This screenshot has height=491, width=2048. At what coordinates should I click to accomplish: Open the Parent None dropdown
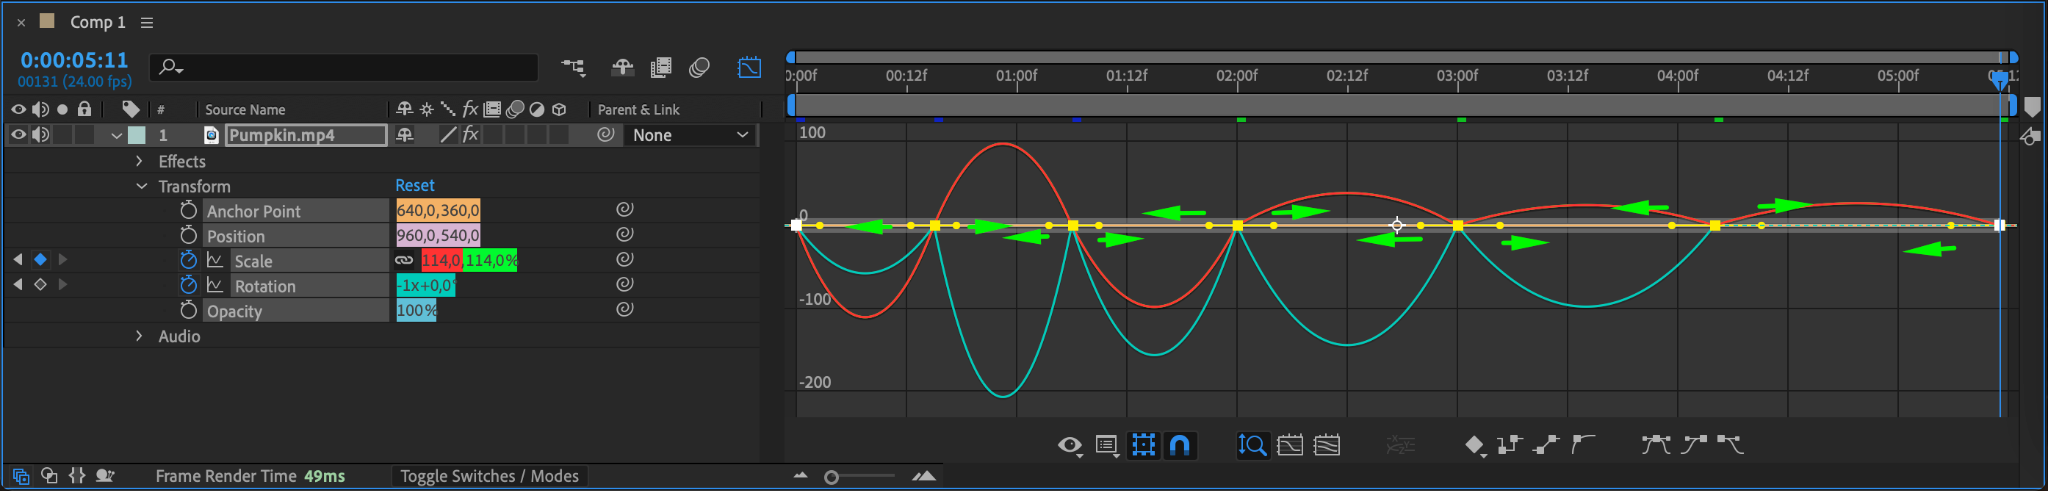(x=690, y=135)
